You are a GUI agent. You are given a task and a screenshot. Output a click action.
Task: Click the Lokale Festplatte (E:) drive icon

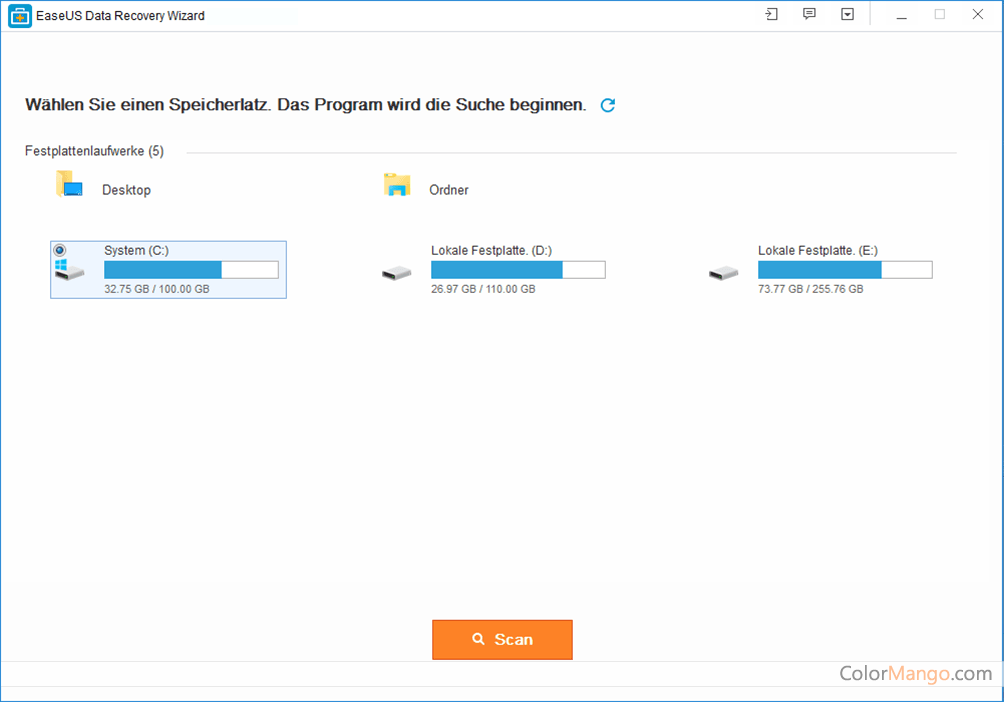click(x=724, y=273)
